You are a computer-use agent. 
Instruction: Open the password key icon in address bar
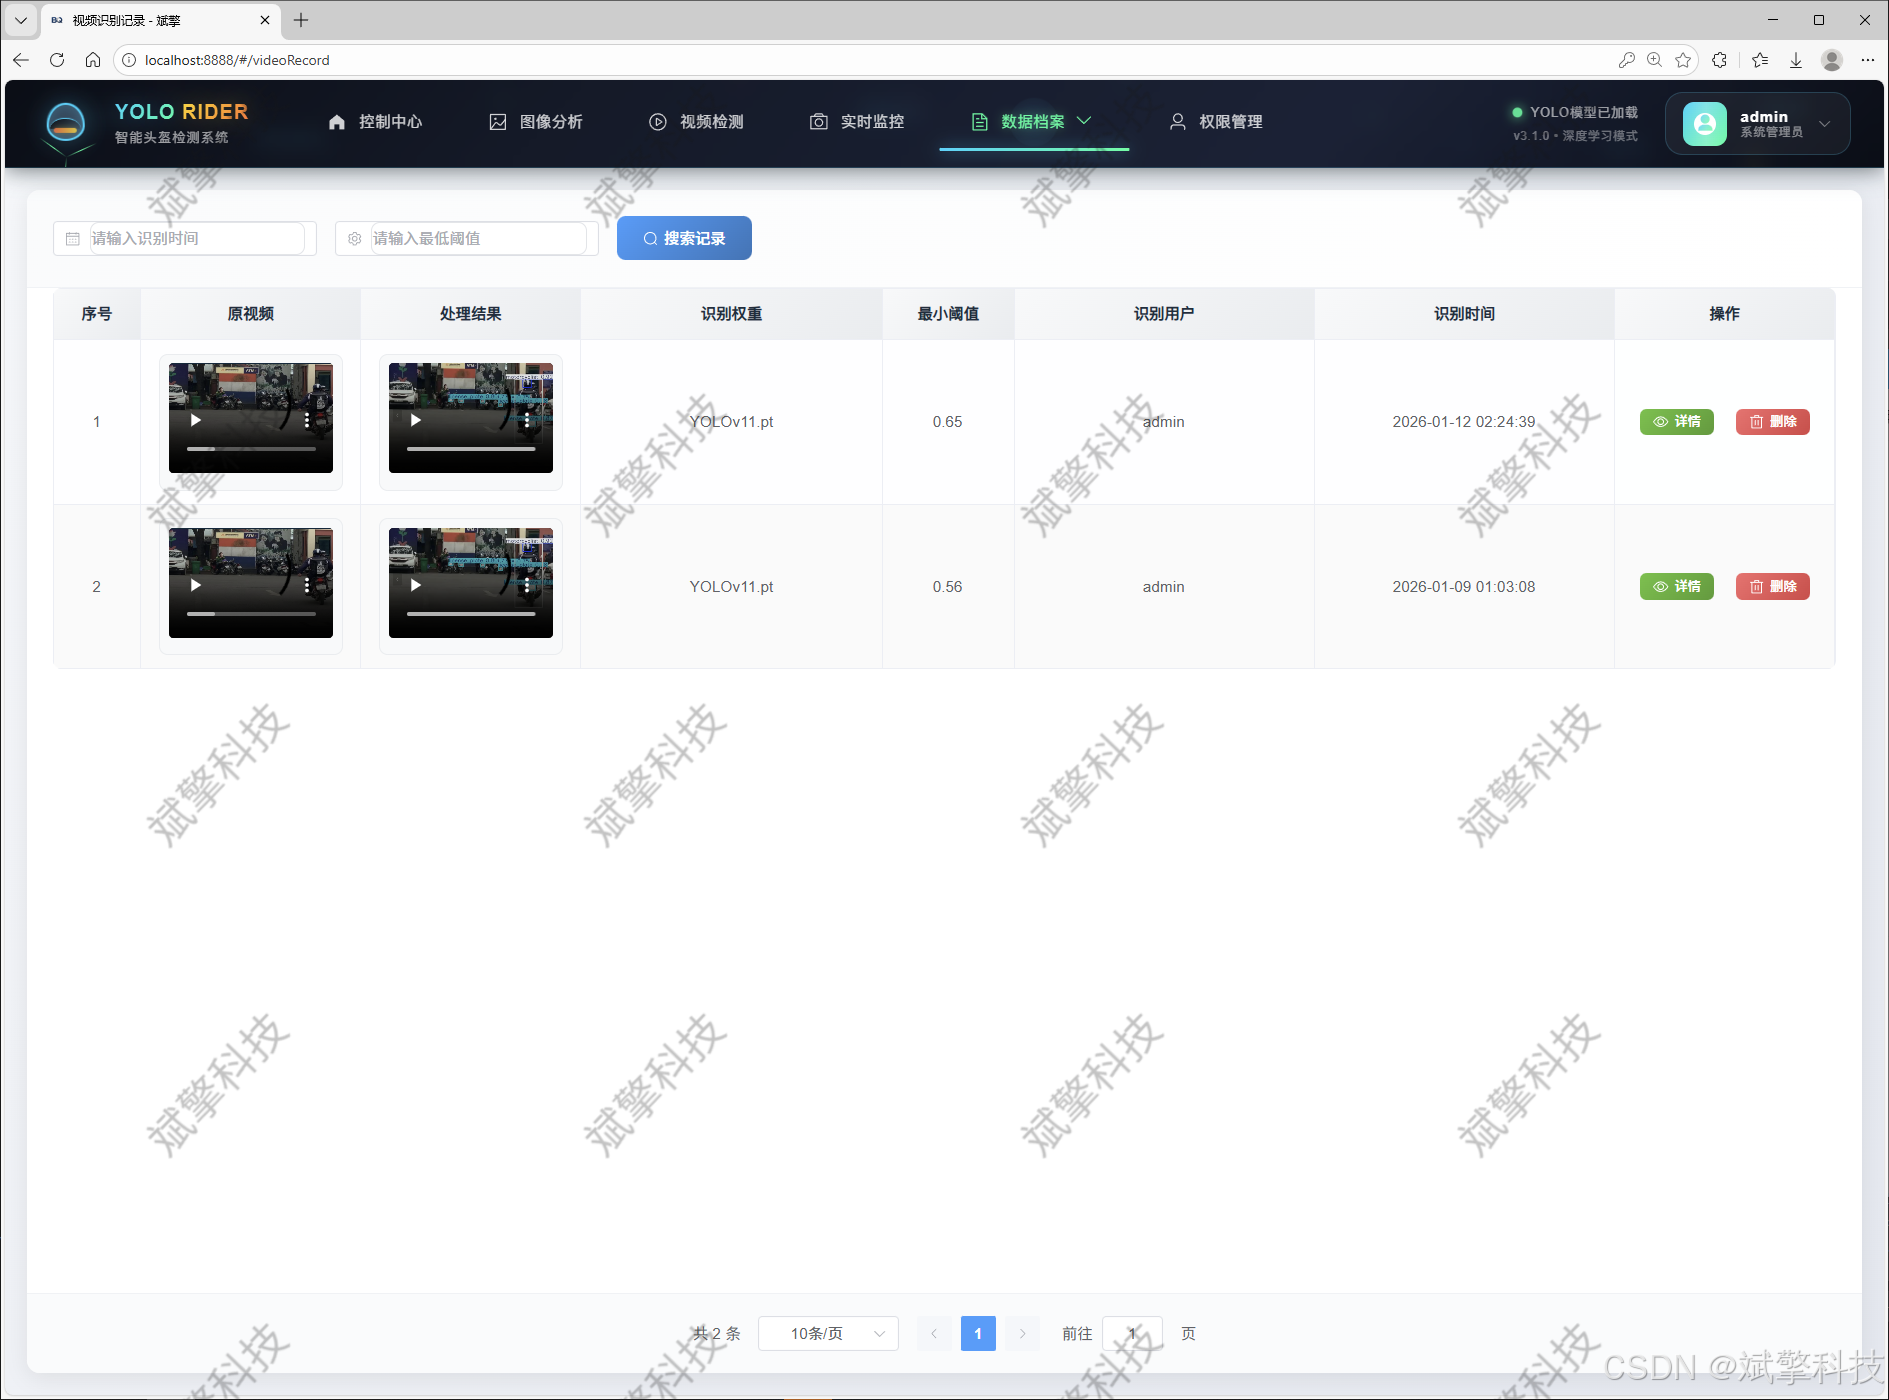click(1627, 60)
